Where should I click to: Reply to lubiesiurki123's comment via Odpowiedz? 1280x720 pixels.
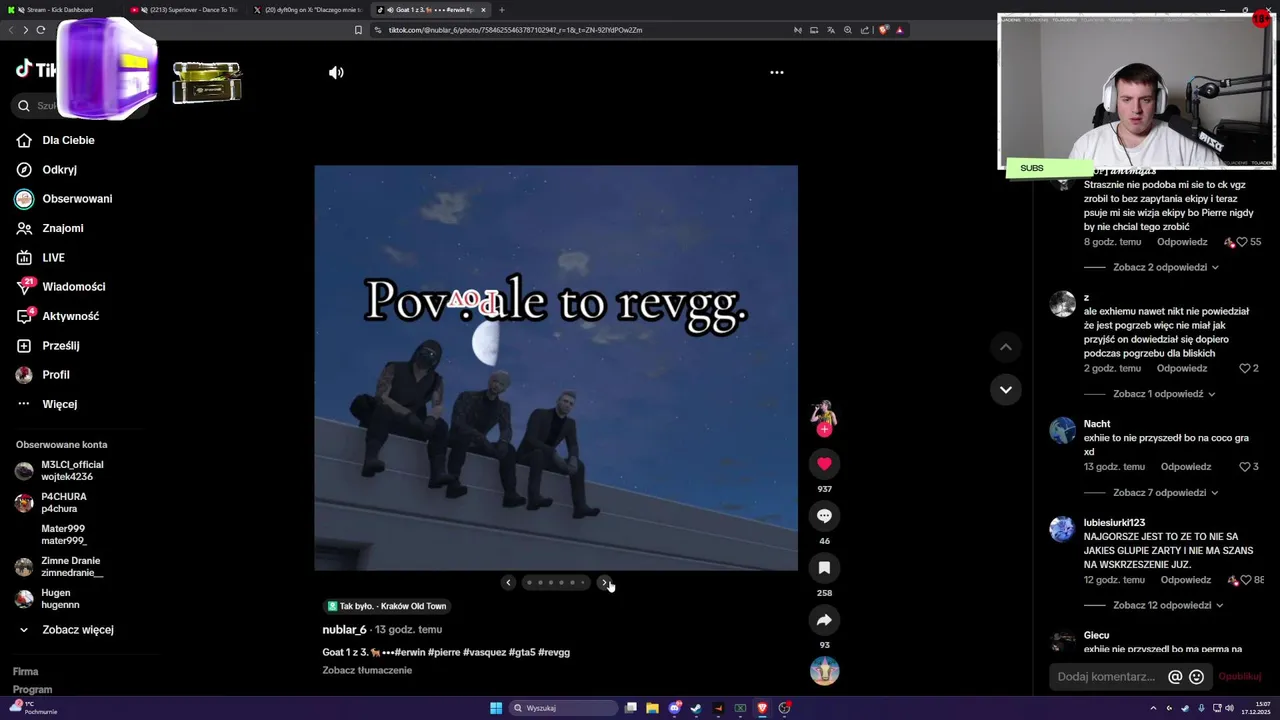pos(1186,580)
